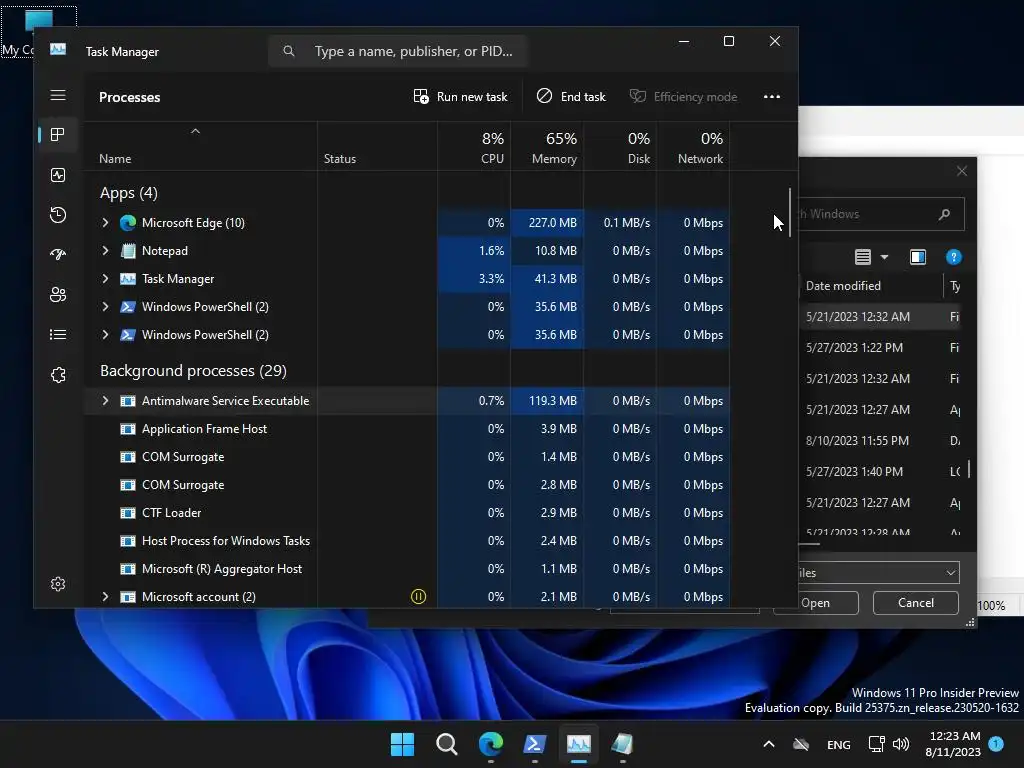
Task: Switch to PowerShell on the taskbar
Action: pyautogui.click(x=535, y=744)
